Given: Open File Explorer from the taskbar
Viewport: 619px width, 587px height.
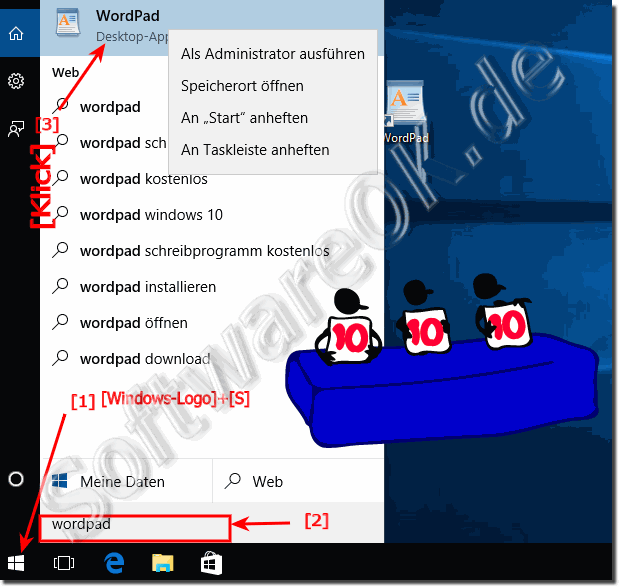Looking at the screenshot, I should coord(163,563).
